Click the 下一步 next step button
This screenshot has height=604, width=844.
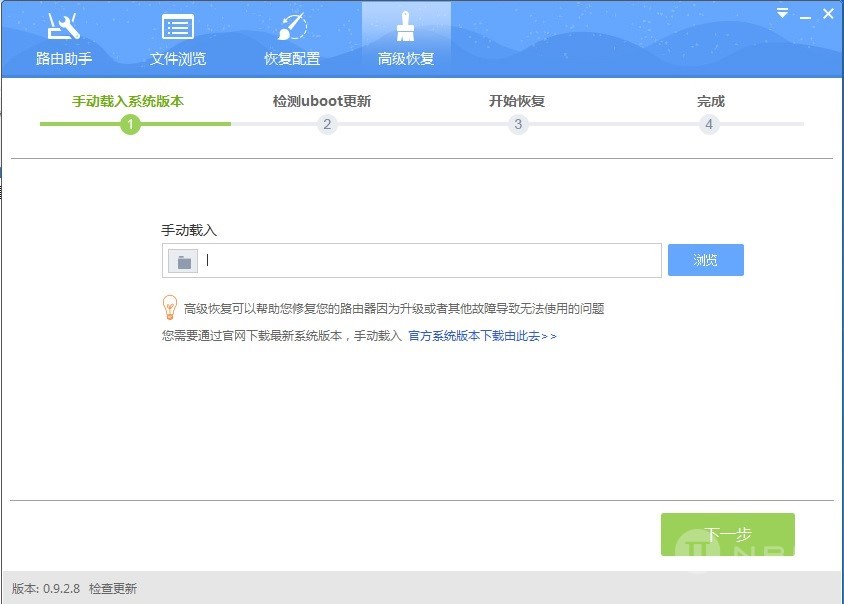click(x=728, y=535)
